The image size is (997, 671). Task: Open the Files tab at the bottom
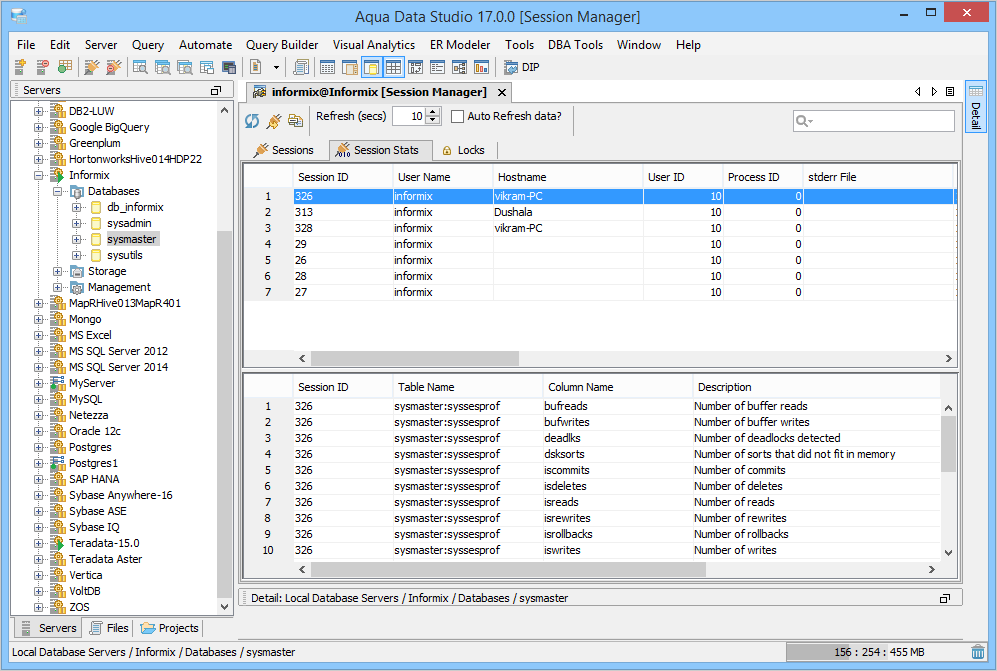coord(109,628)
